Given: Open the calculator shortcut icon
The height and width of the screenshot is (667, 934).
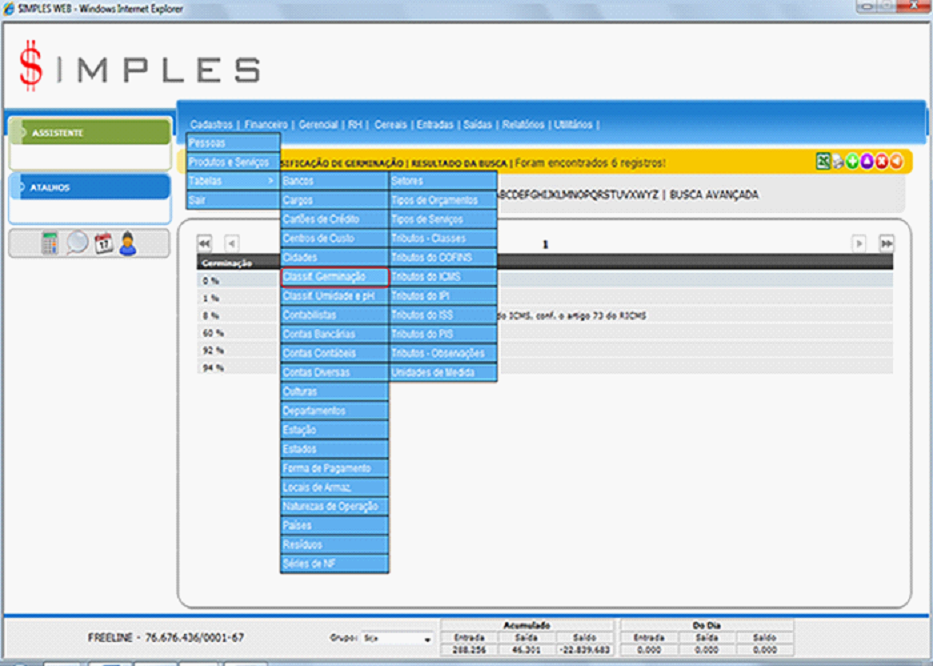Looking at the screenshot, I should pyautogui.click(x=50, y=243).
